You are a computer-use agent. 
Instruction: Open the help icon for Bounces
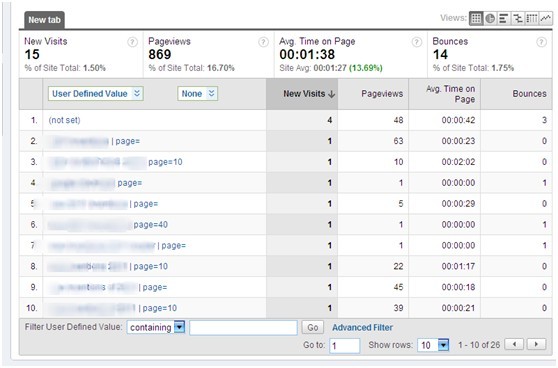point(541,42)
